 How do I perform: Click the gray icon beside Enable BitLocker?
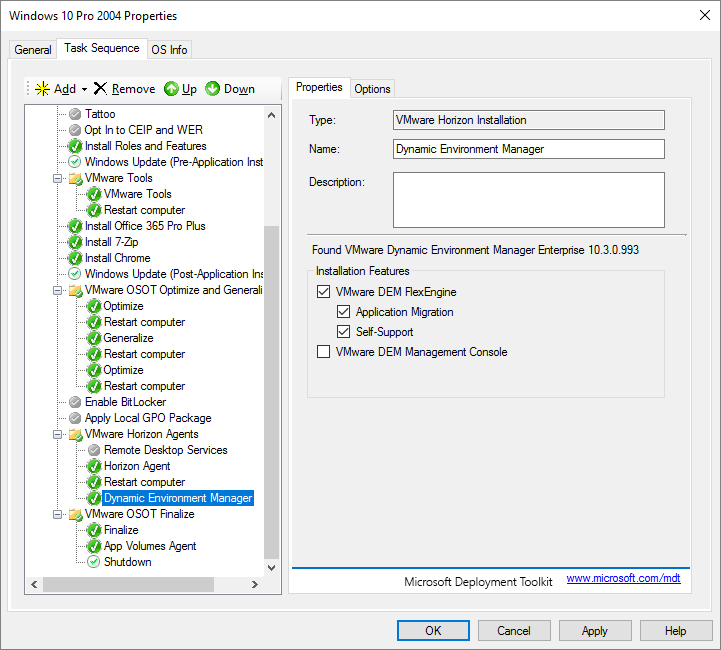pyautogui.click(x=75, y=402)
